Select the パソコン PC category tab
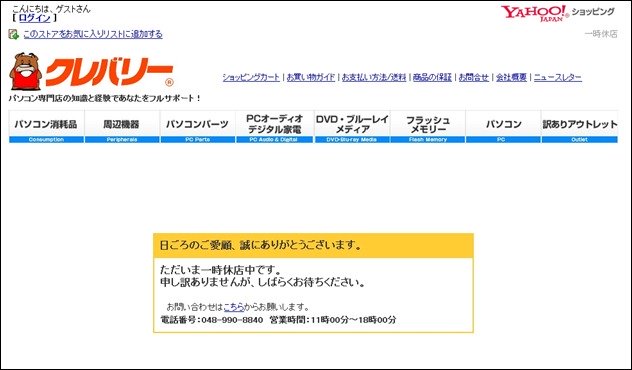The height and width of the screenshot is (370, 632). [x=503, y=127]
